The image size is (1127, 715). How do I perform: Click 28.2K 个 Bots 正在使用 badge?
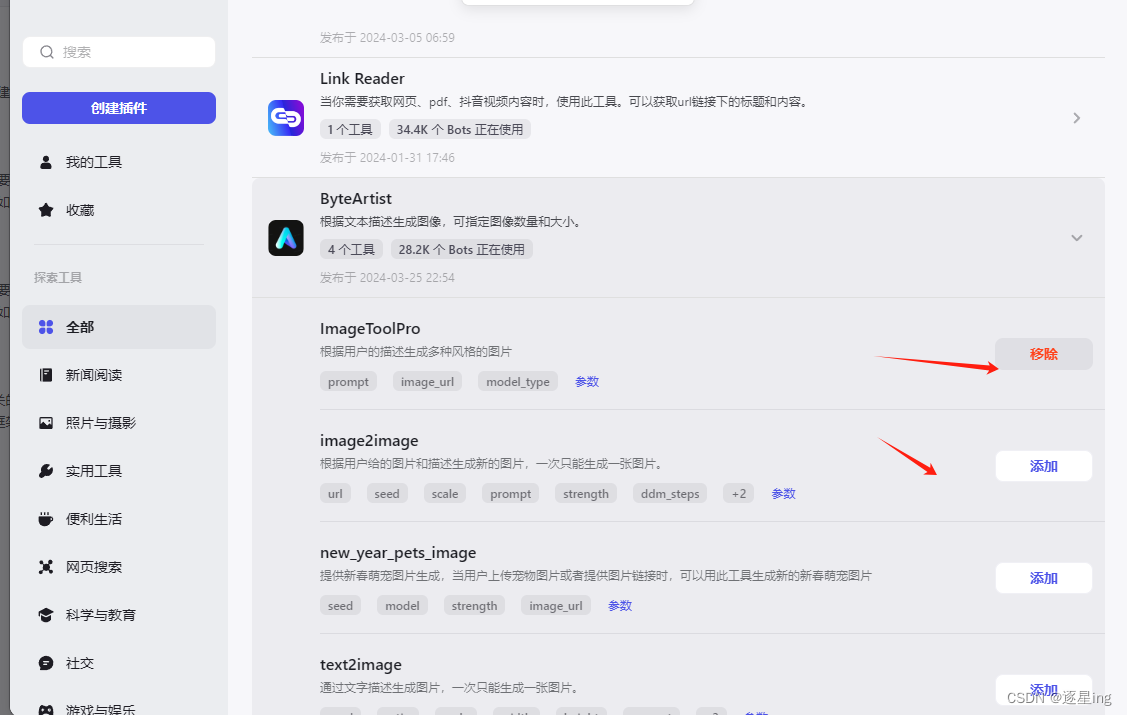461,249
